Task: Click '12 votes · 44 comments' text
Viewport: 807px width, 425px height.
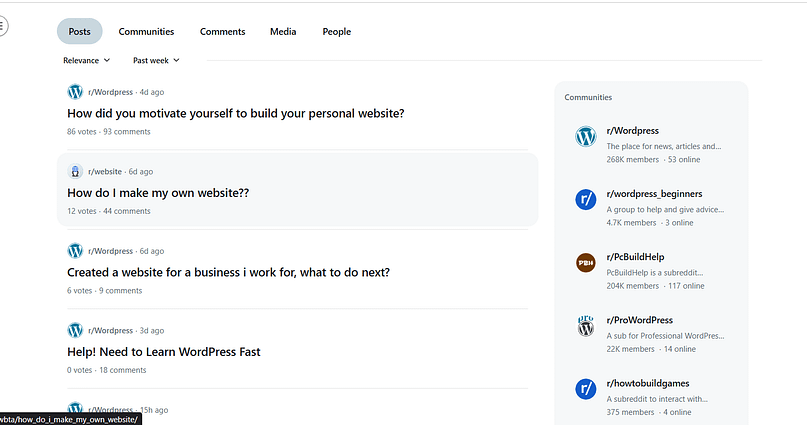Action: (109, 211)
